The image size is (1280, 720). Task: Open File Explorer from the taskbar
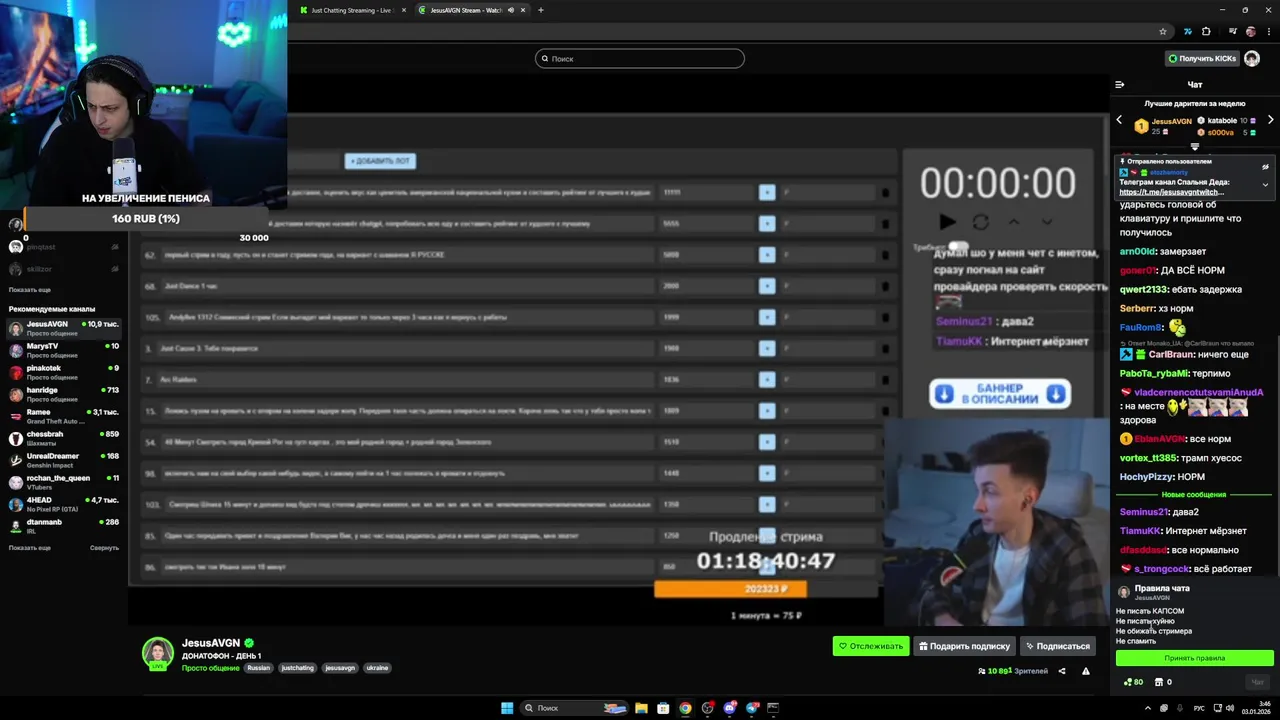point(641,708)
